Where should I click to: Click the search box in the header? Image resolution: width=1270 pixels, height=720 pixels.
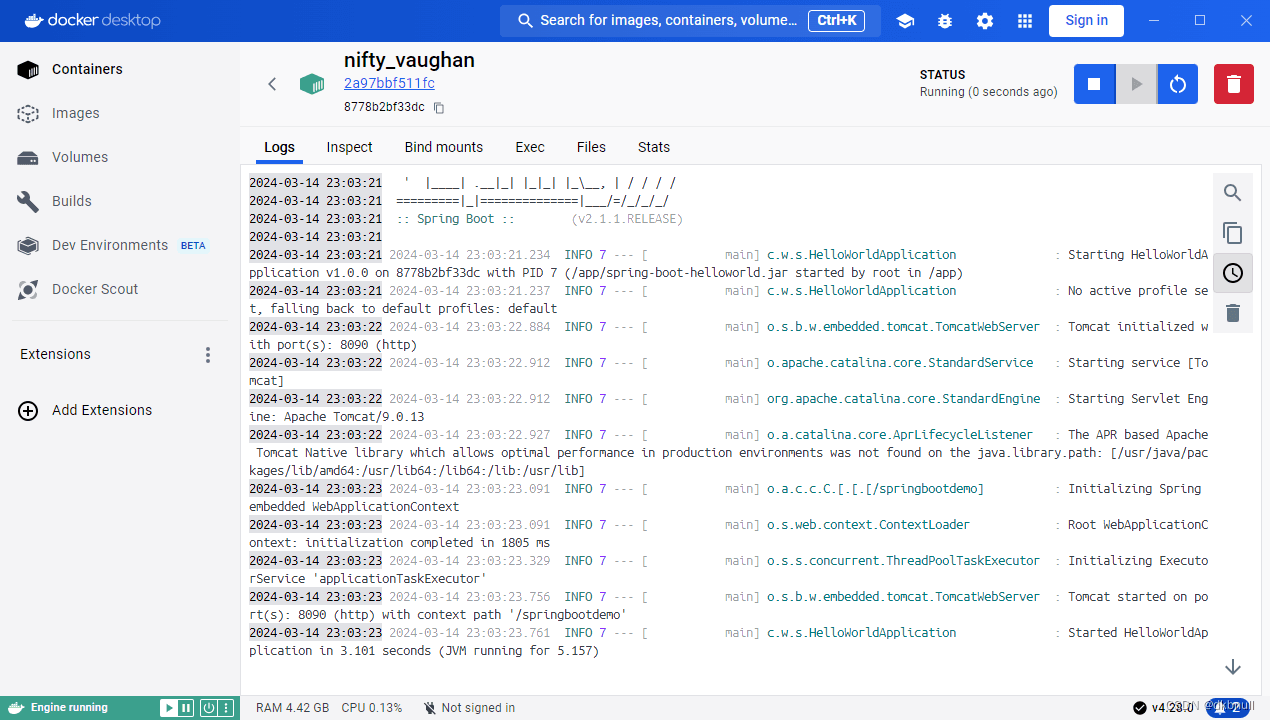pyautogui.click(x=690, y=20)
